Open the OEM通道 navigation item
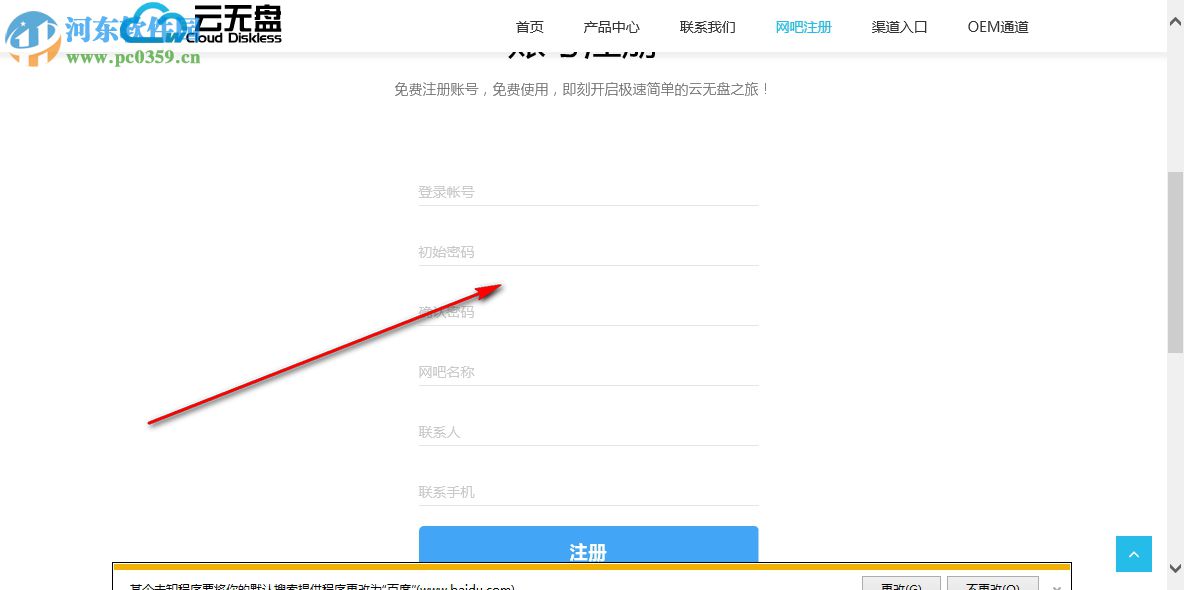Viewport: 1184px width, 590px height. point(997,27)
